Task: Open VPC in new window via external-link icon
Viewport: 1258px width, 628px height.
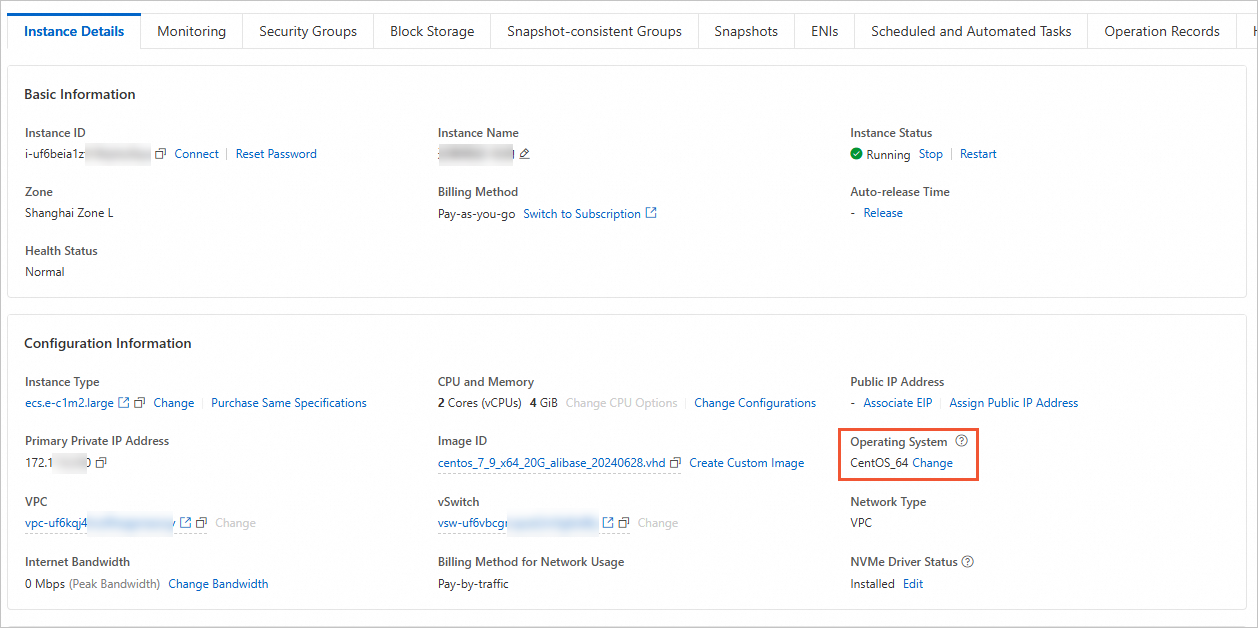Action: [x=185, y=523]
